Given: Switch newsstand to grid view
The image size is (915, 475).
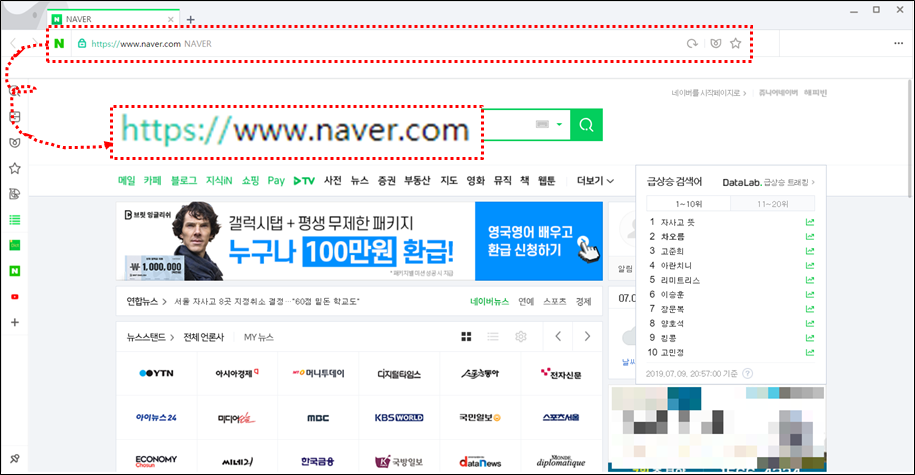Looking at the screenshot, I should [x=466, y=337].
